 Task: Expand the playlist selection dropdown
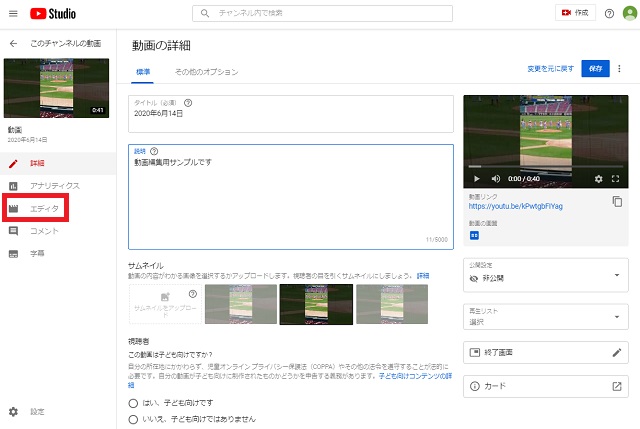point(546,317)
